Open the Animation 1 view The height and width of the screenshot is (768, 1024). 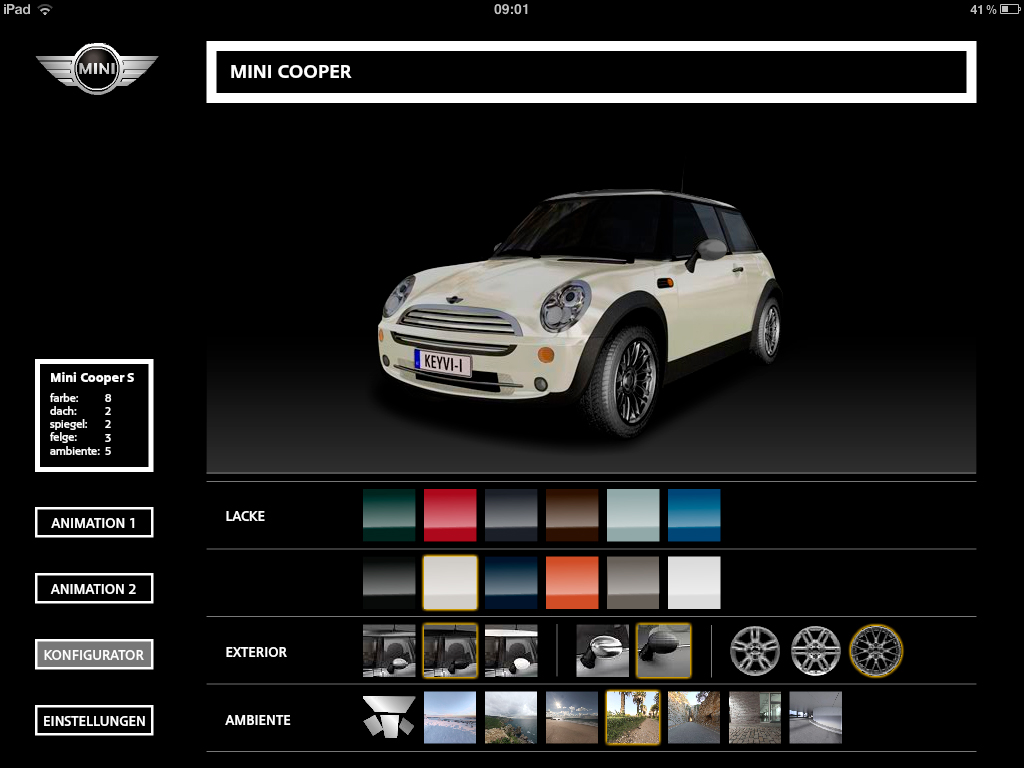(94, 522)
